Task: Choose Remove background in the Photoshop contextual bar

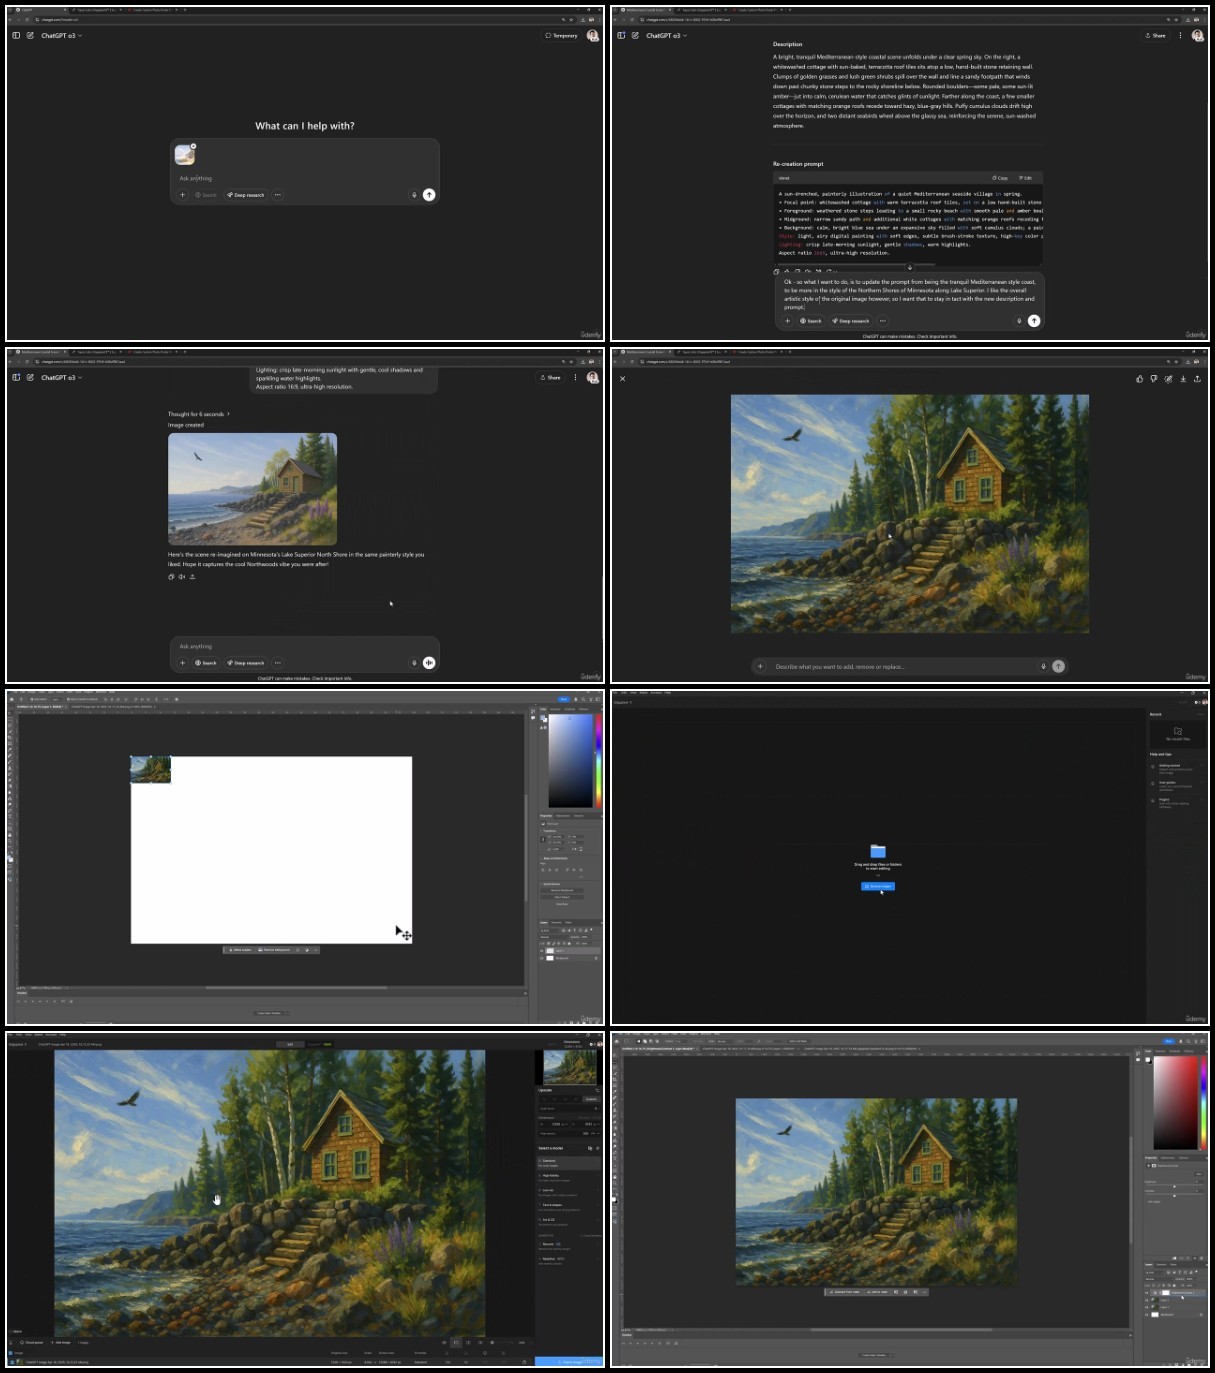Action: click(274, 950)
